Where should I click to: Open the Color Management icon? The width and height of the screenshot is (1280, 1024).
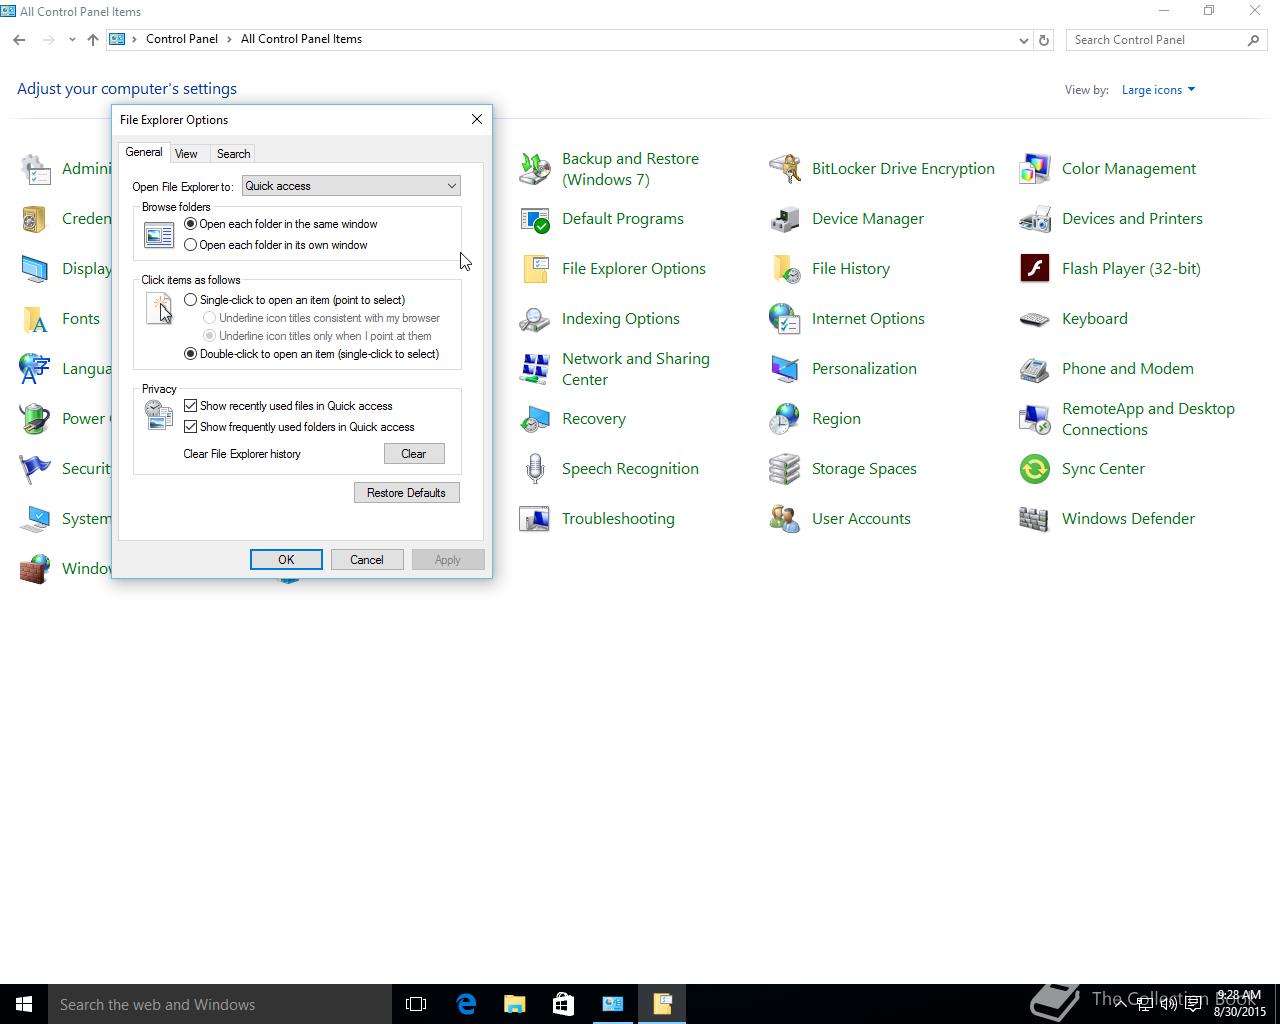pyautogui.click(x=1035, y=169)
